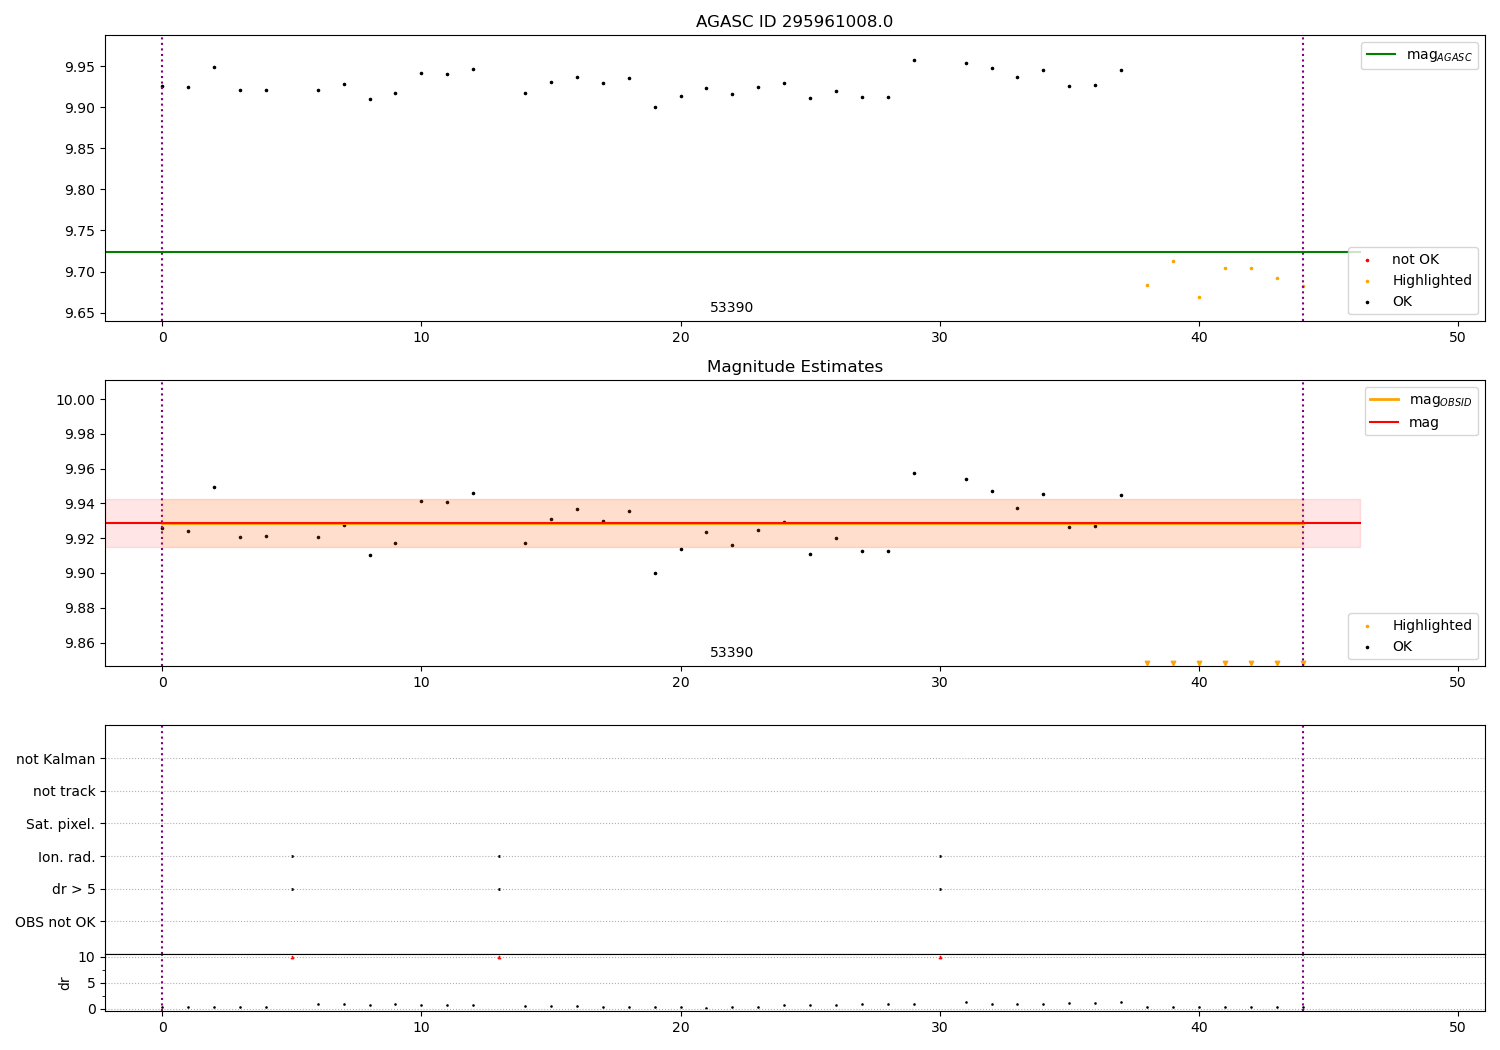Click the 9.95 y-axis tick in top plot

tap(80, 67)
